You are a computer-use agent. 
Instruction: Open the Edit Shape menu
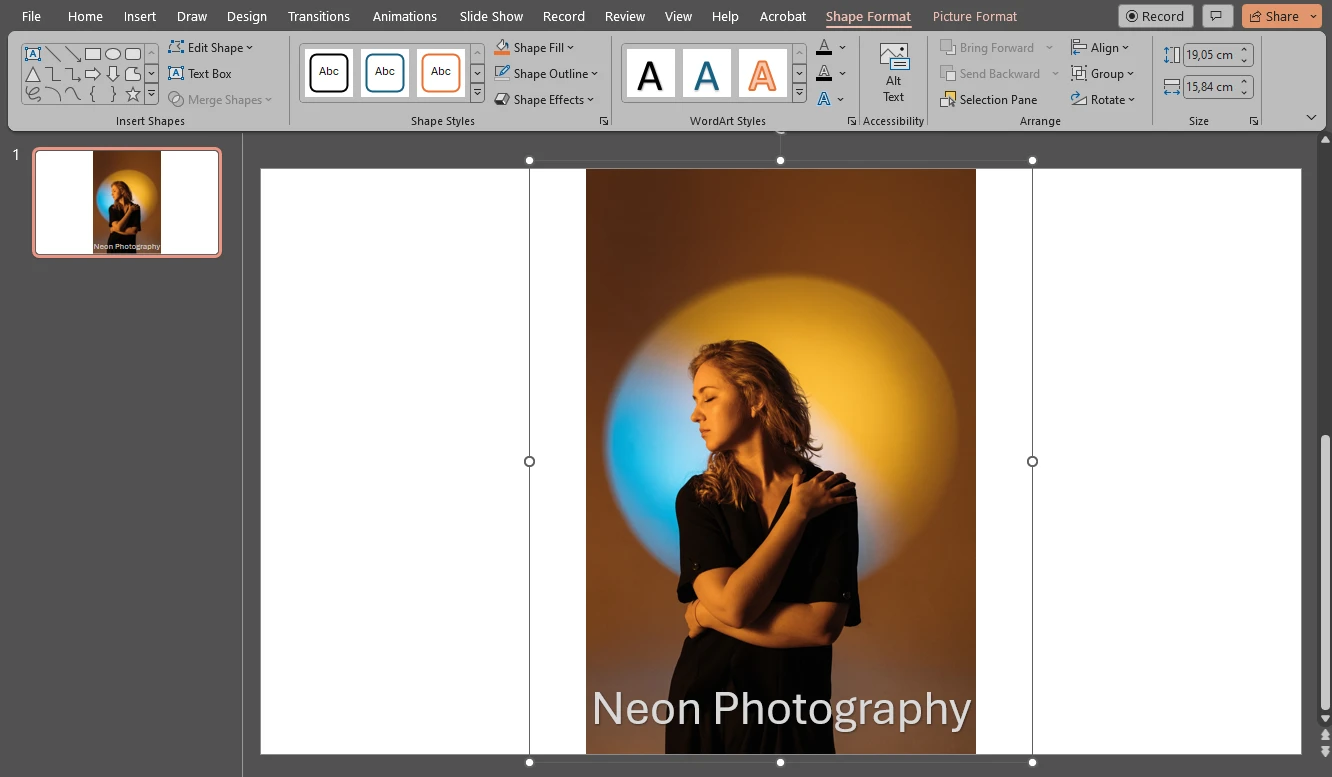point(212,47)
